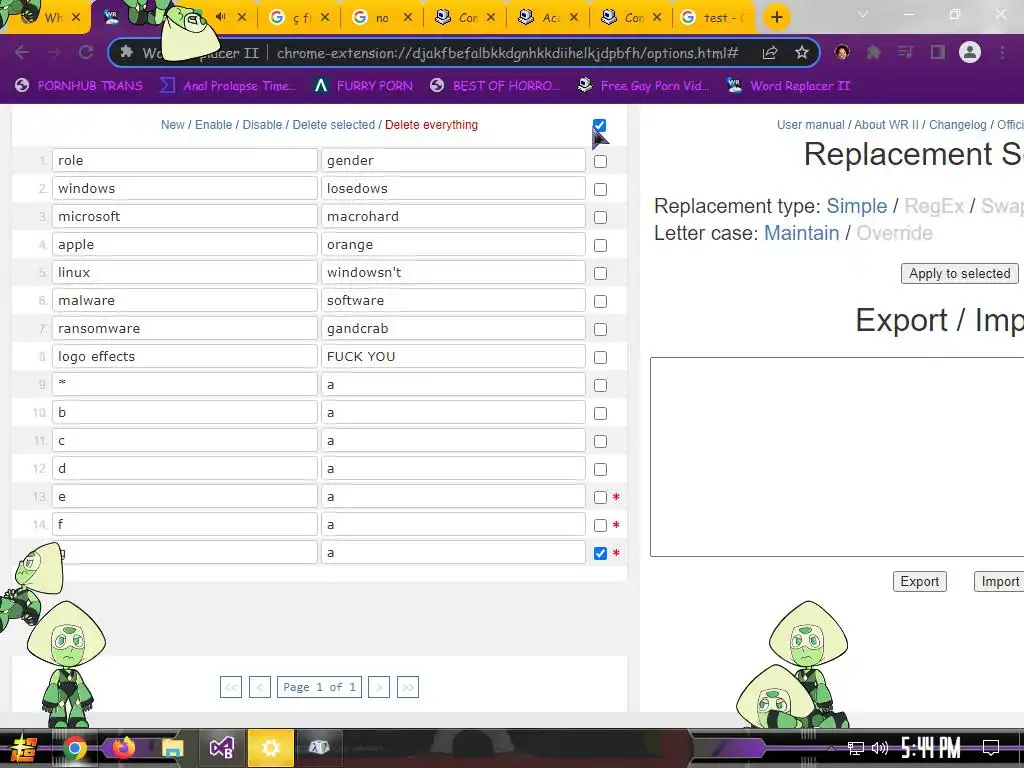
Task: Check the box for the ransomware row
Action: [600, 330]
